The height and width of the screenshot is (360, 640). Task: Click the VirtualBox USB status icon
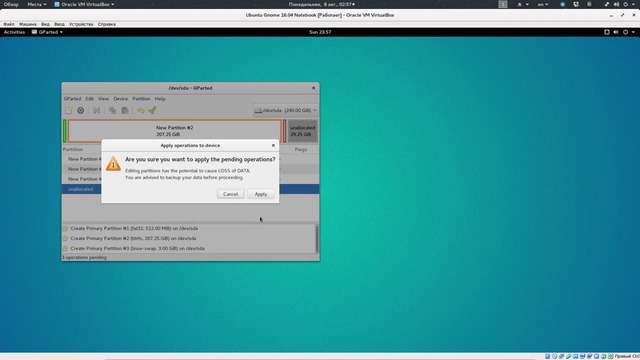click(x=568, y=356)
